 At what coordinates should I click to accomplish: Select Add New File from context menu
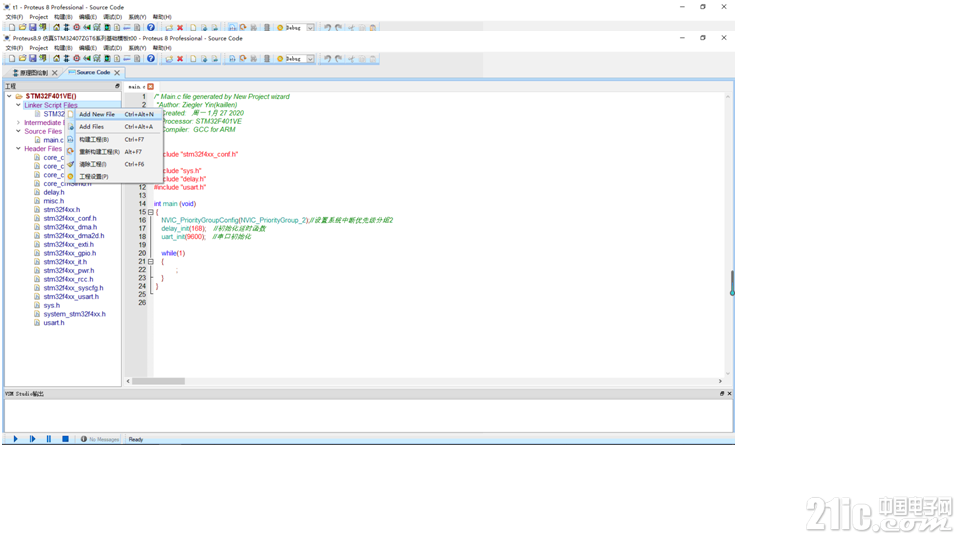[x=116, y=114]
